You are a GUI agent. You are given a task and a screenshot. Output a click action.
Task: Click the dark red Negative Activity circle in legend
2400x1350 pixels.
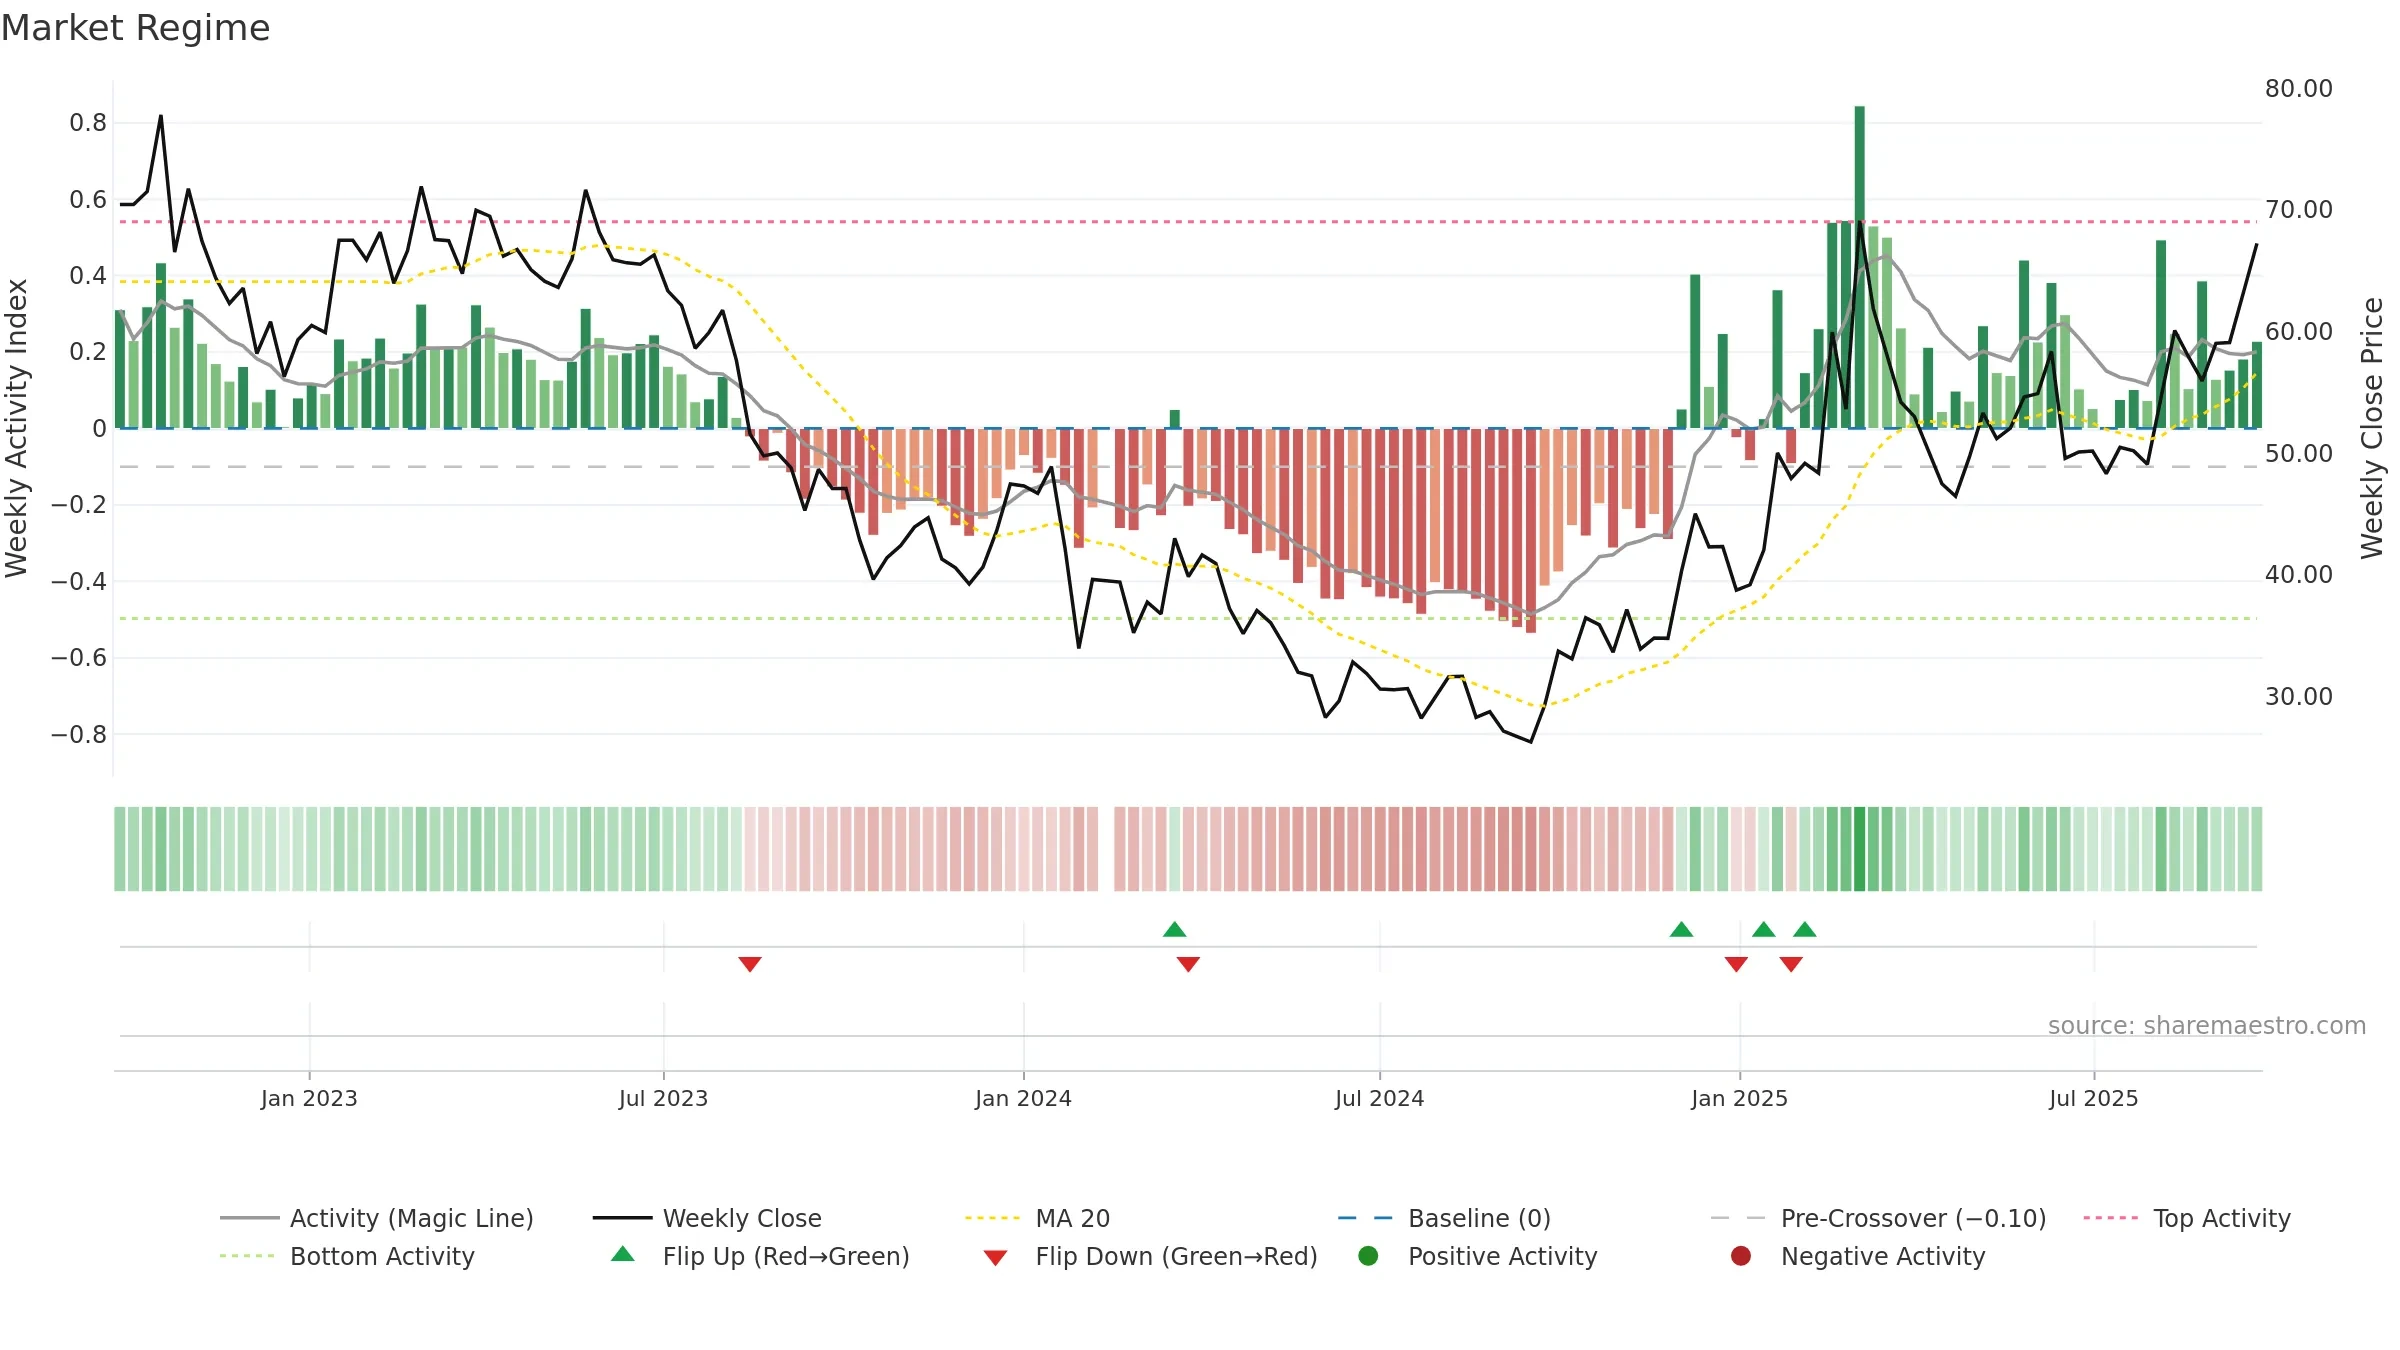click(1741, 1256)
